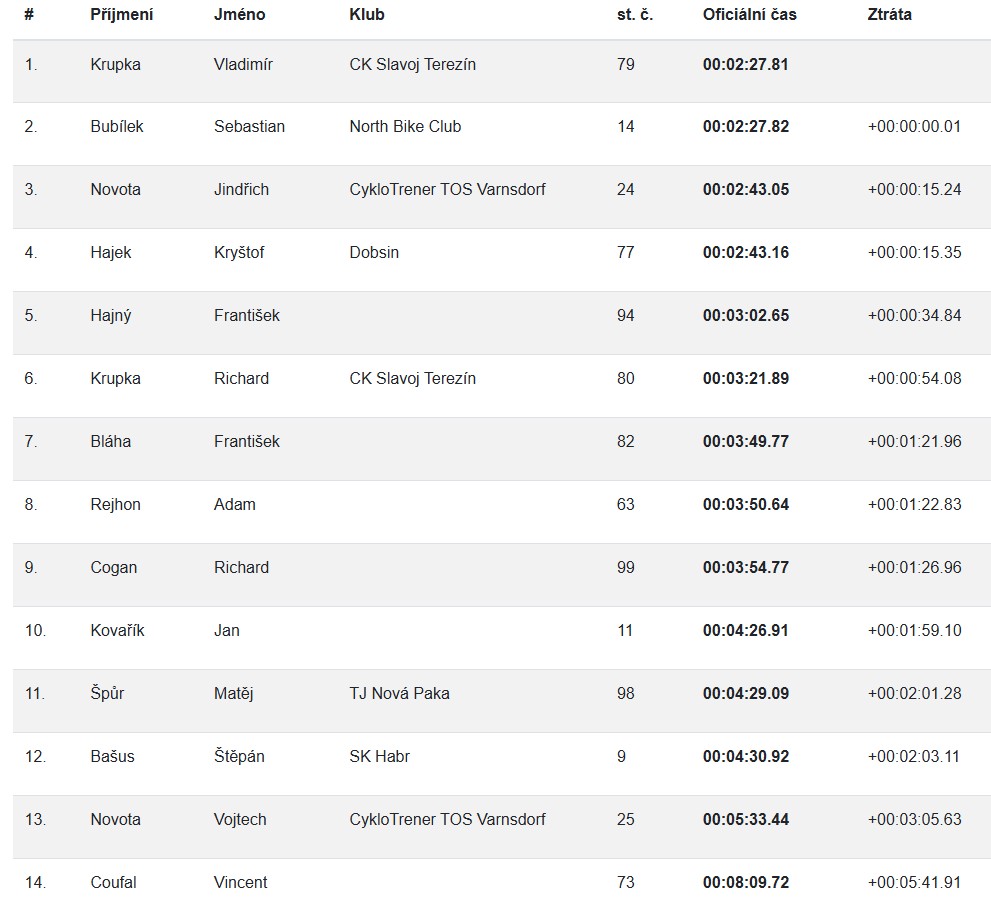Click the Oficiální čas column header
Image resolution: width=991 pixels, height=920 pixels.
click(749, 15)
